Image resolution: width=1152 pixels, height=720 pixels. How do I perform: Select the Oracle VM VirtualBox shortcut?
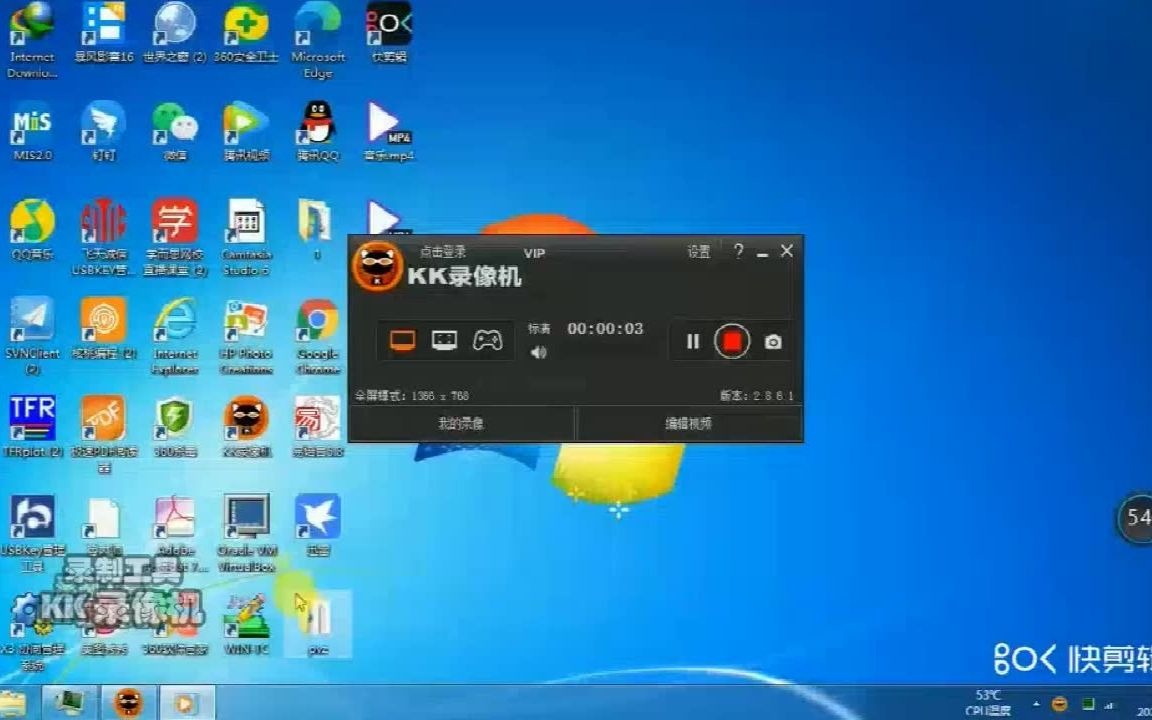coord(246,533)
